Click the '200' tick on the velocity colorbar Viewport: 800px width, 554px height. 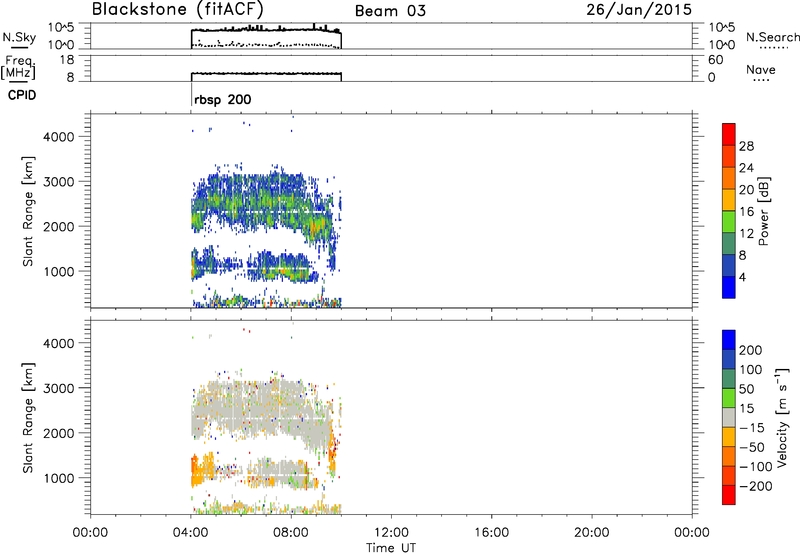click(751, 350)
